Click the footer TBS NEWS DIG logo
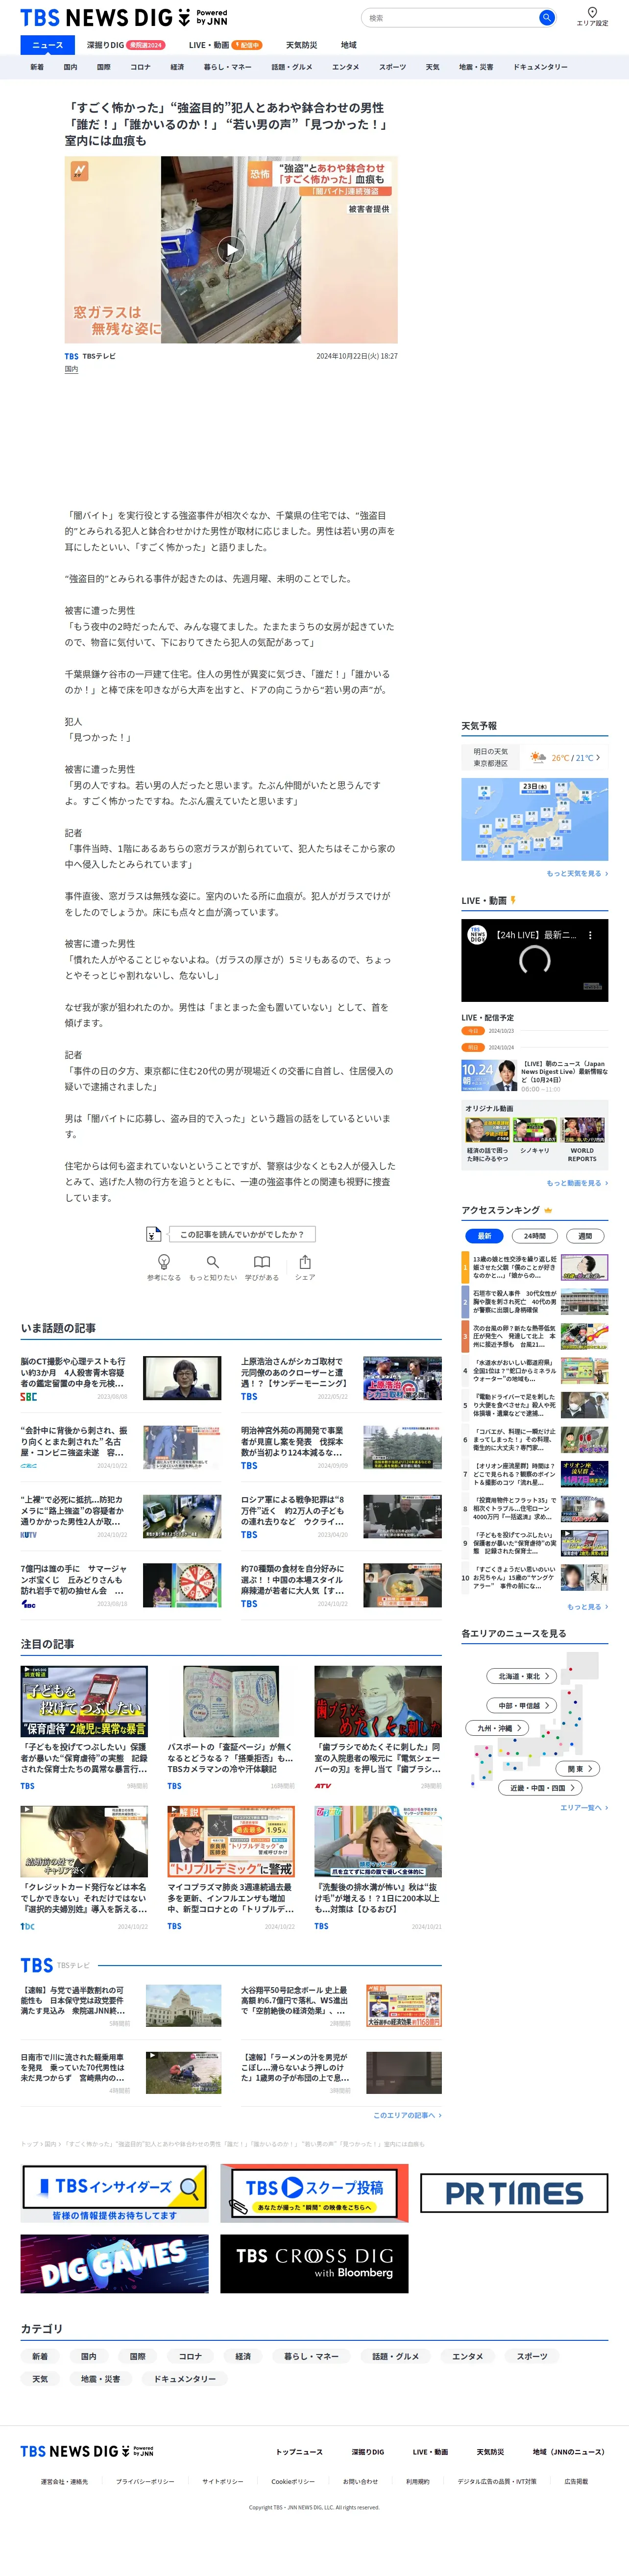The height and width of the screenshot is (2576, 629). coord(87,2451)
